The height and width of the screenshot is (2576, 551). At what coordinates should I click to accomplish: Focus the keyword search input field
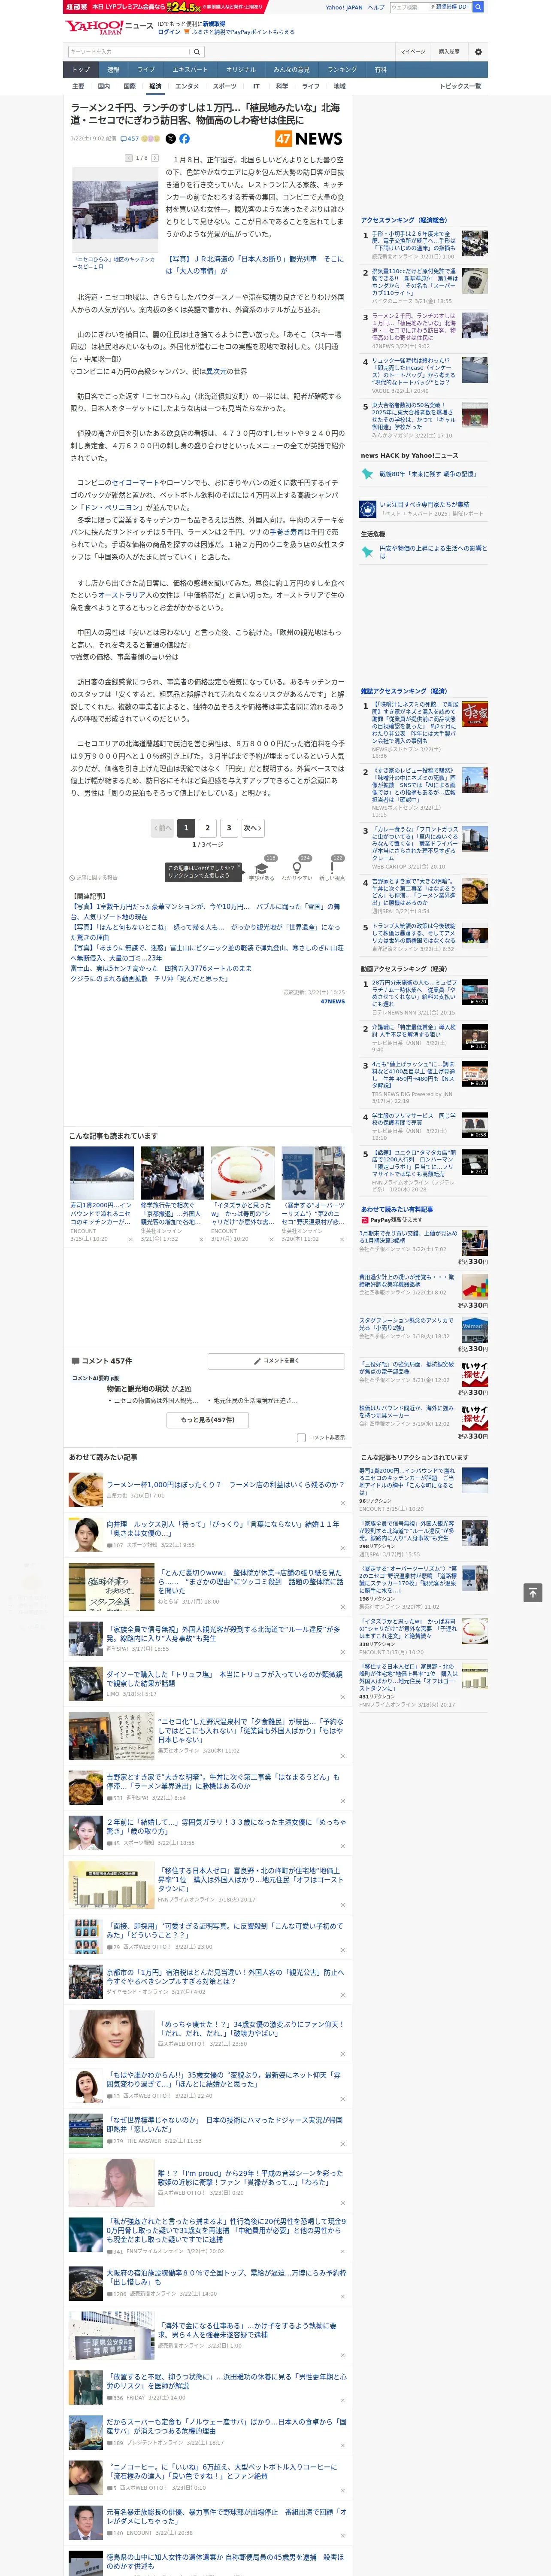click(129, 51)
